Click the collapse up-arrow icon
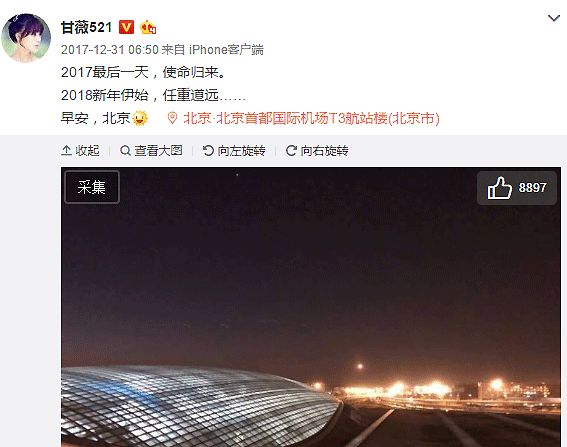This screenshot has width=567, height=447. pyautogui.click(x=66, y=150)
